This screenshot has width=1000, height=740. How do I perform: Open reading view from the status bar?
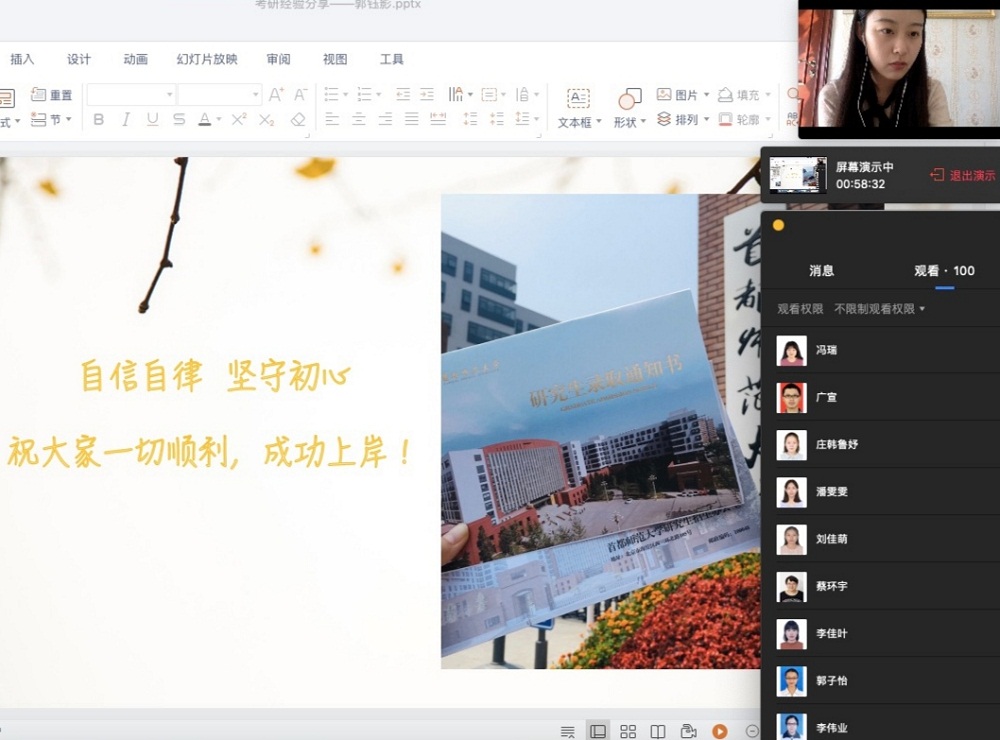(658, 731)
